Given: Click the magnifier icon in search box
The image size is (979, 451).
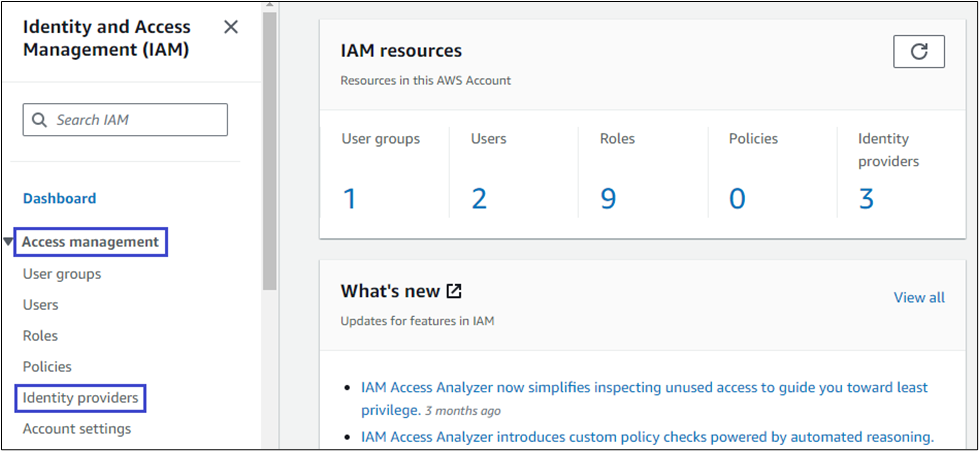Looking at the screenshot, I should click(x=40, y=120).
